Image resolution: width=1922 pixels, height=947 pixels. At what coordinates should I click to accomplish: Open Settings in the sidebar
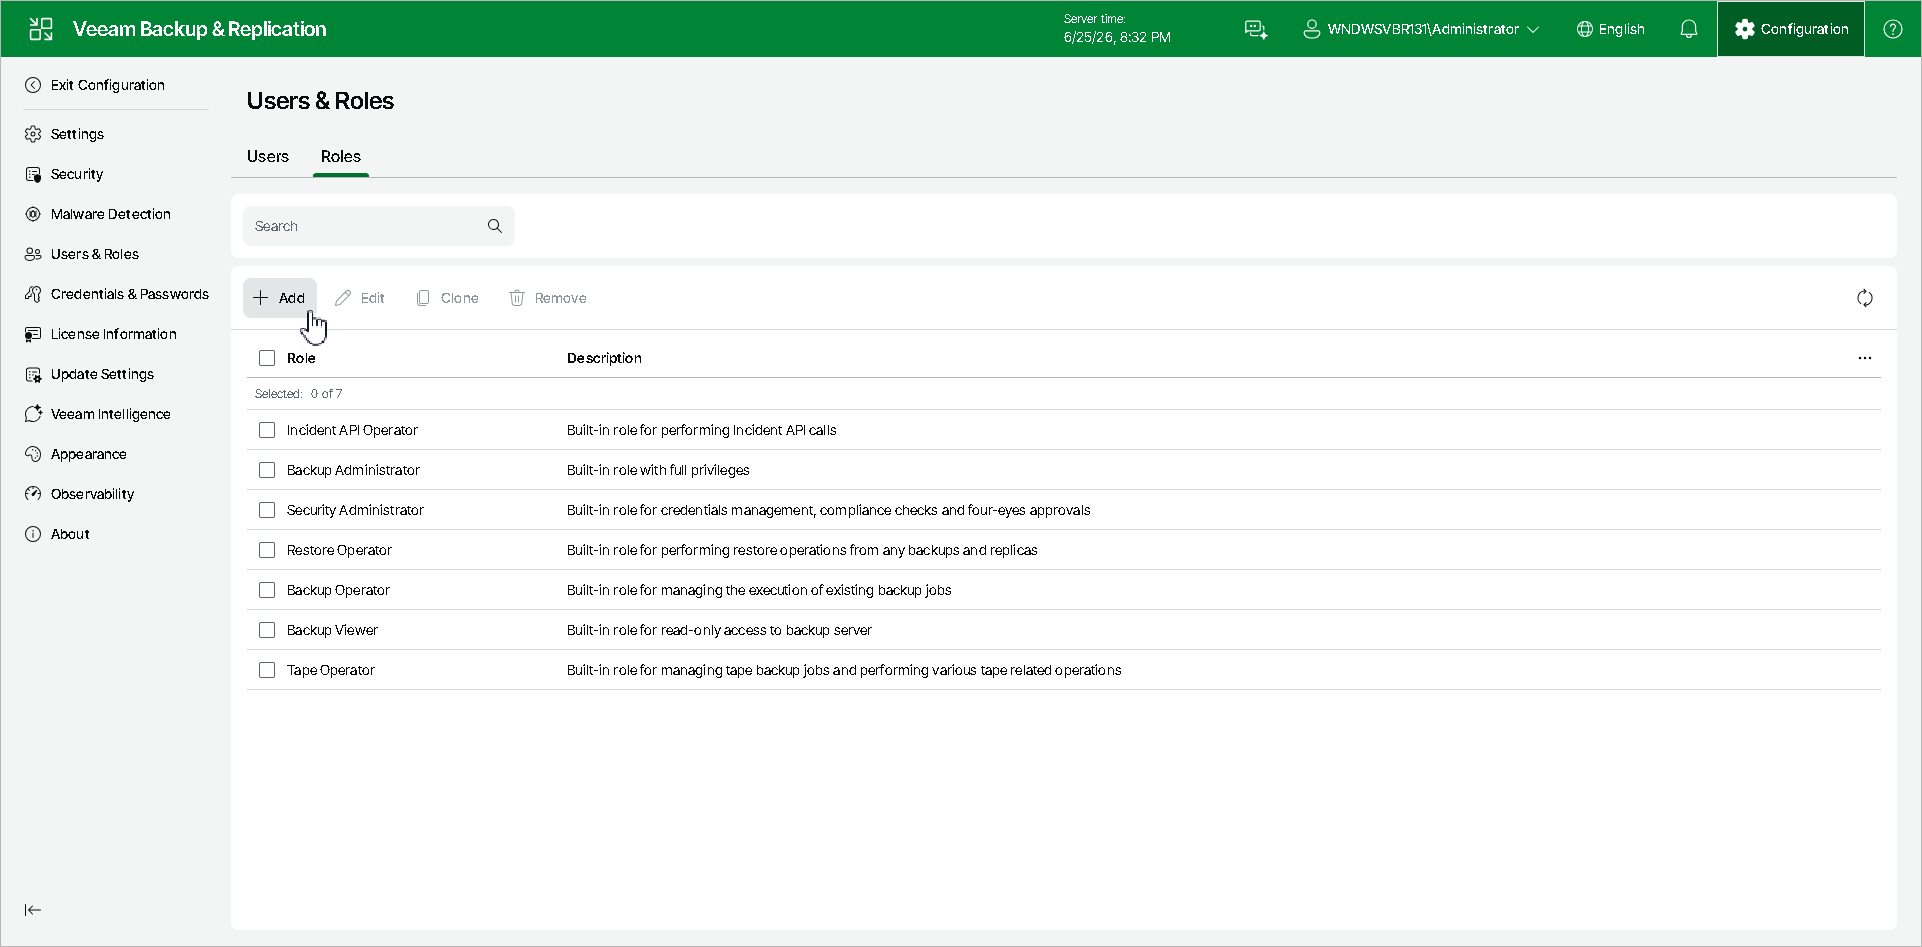77,134
